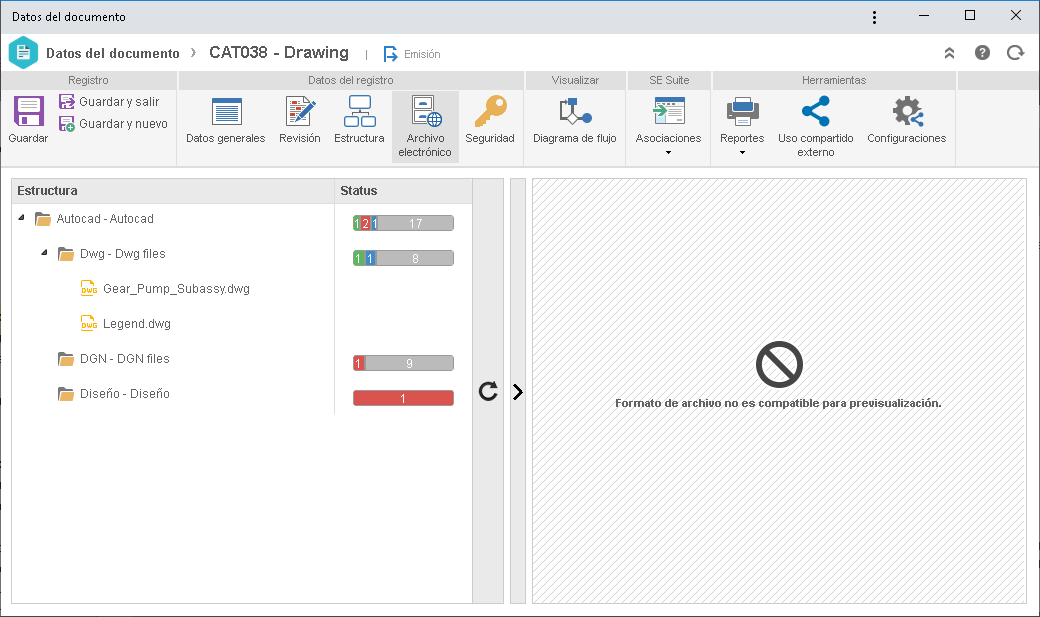Click DGN status bar showing 9
This screenshot has width=1040, height=617.
pos(403,363)
